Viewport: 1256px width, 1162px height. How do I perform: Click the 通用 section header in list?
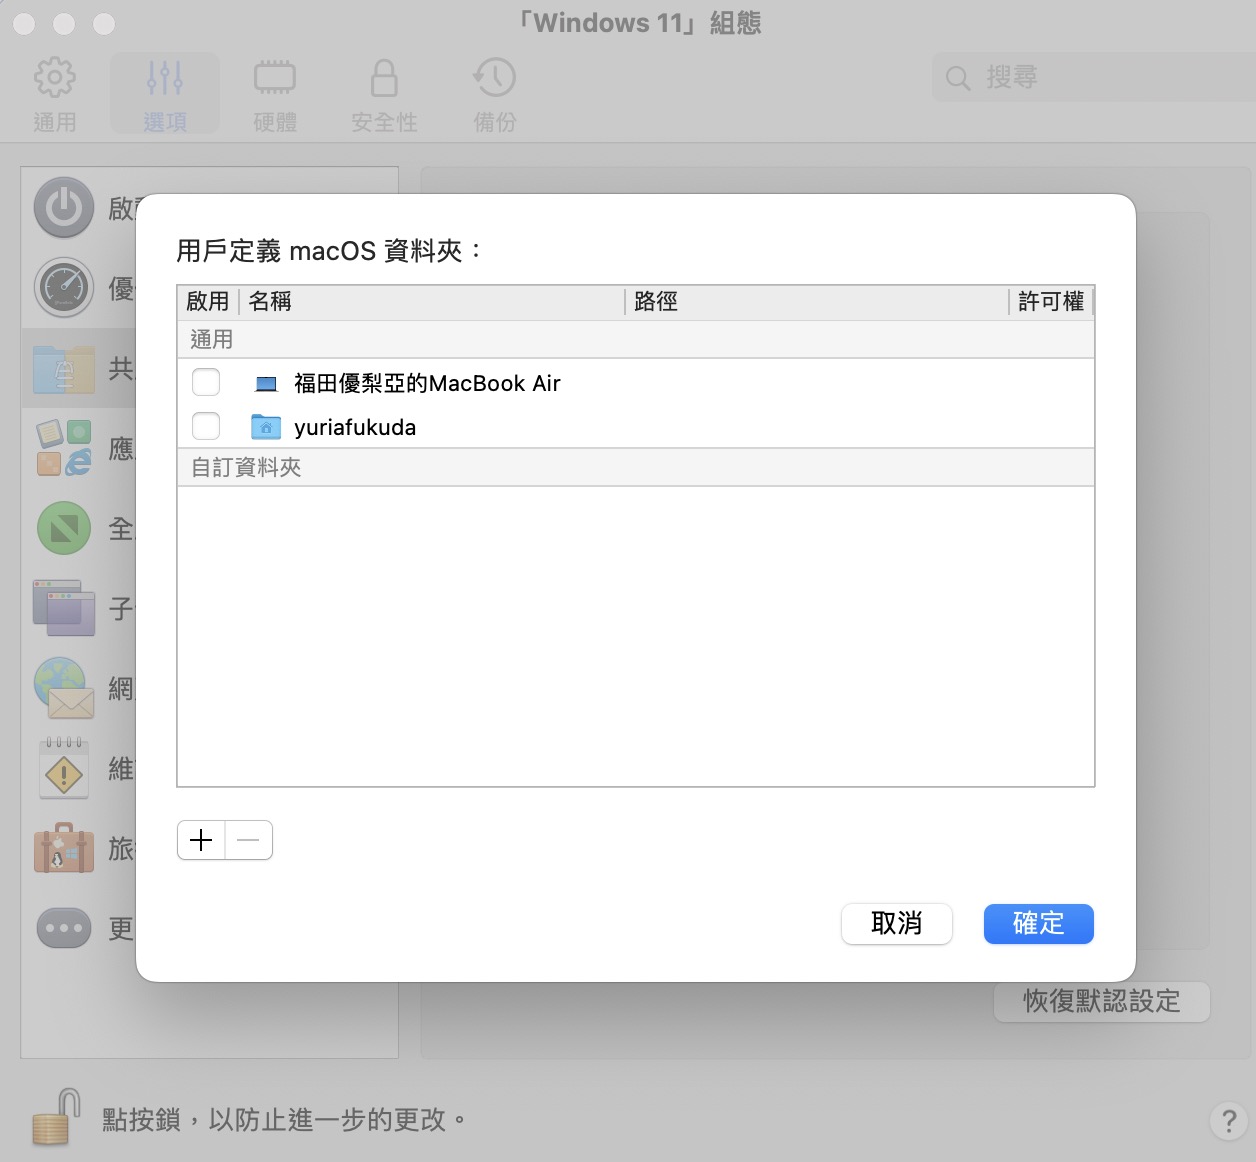pyautogui.click(x=636, y=339)
